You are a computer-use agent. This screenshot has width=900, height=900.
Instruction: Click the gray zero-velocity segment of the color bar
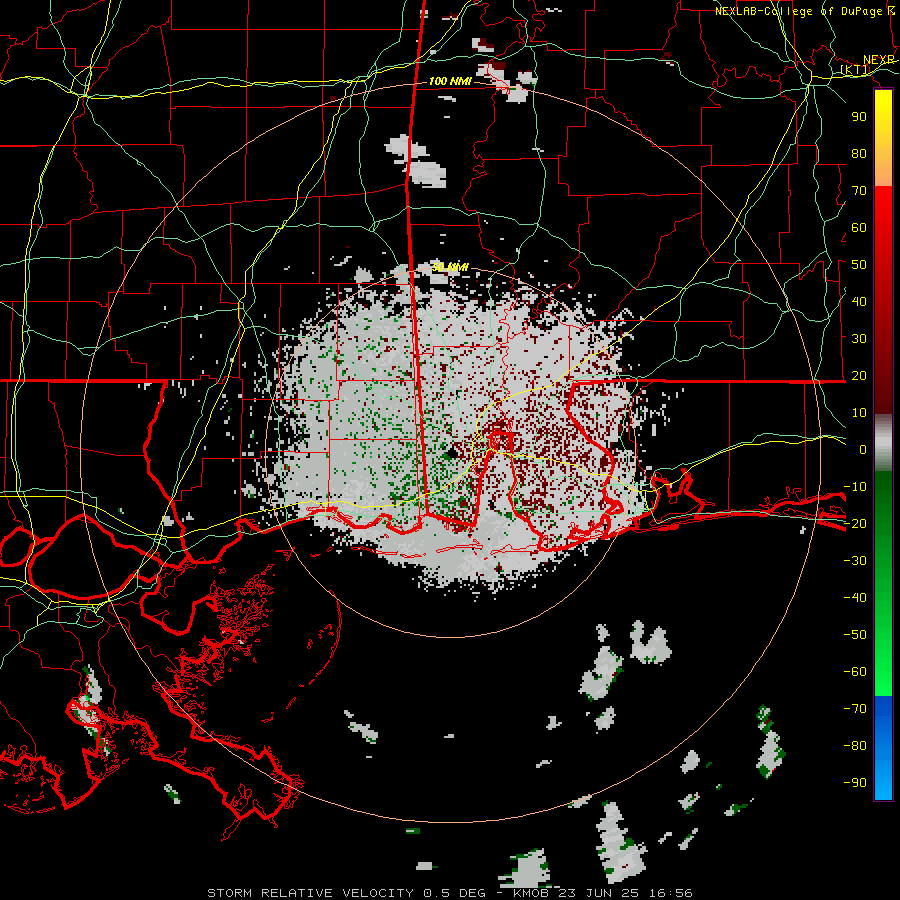pyautogui.click(x=883, y=443)
